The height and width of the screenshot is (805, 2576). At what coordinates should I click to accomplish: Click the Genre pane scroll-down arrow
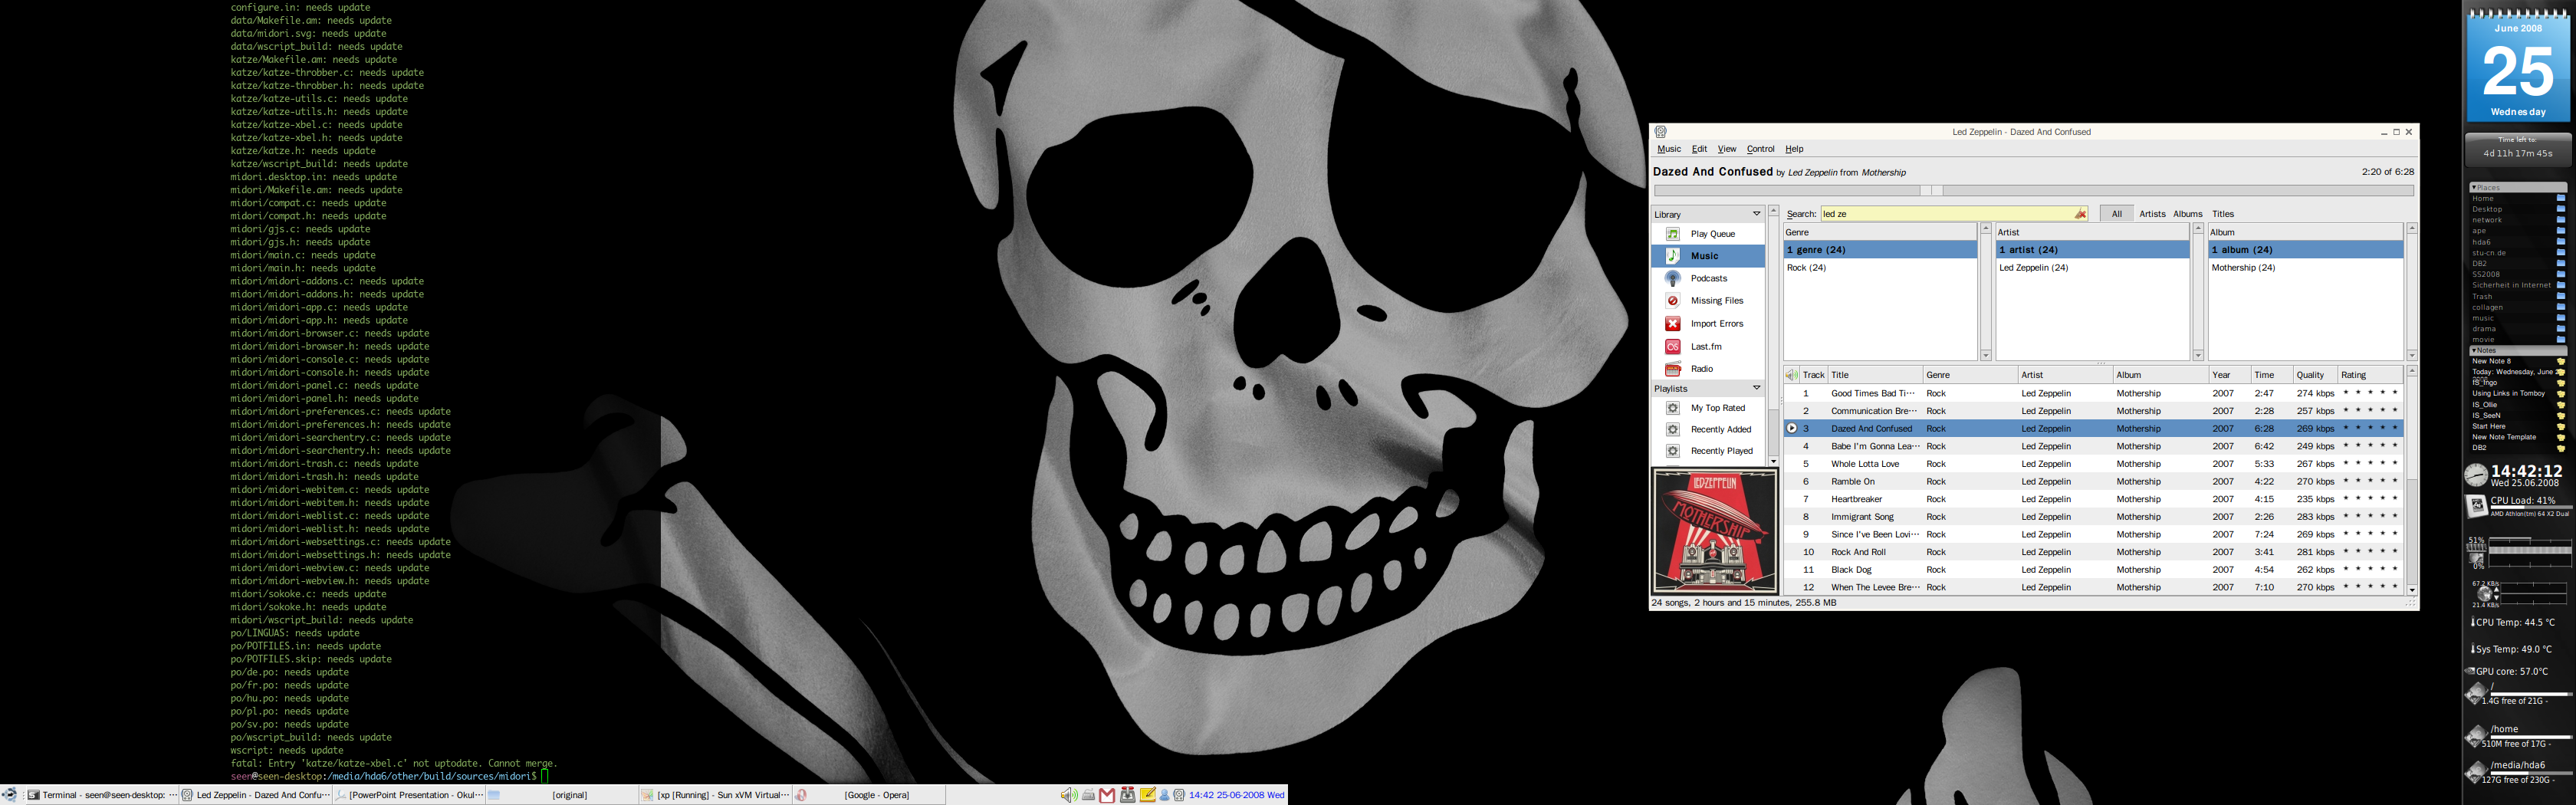[1986, 355]
